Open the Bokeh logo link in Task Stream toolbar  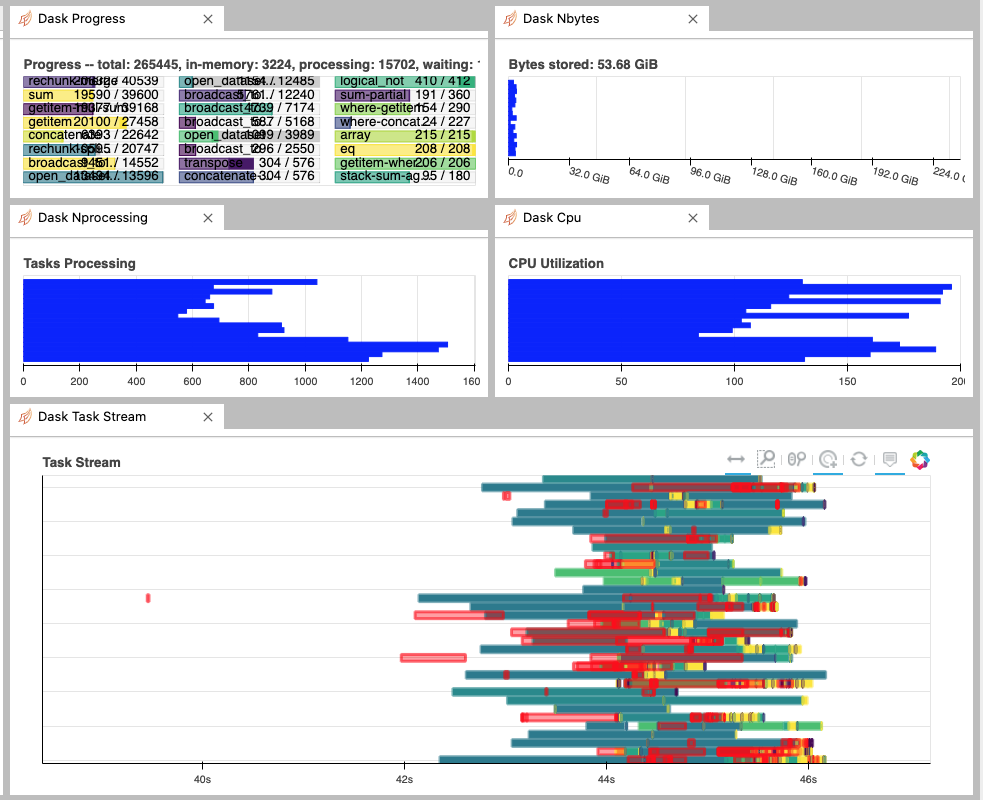pyautogui.click(x=920, y=460)
